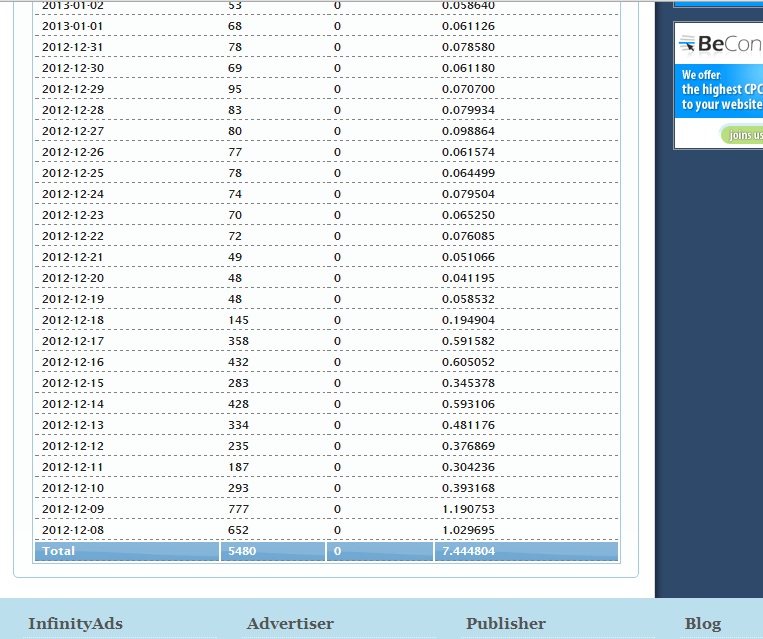The height and width of the screenshot is (639, 763).
Task: Select the date cell 2012-12-31
Action: click(x=73, y=47)
